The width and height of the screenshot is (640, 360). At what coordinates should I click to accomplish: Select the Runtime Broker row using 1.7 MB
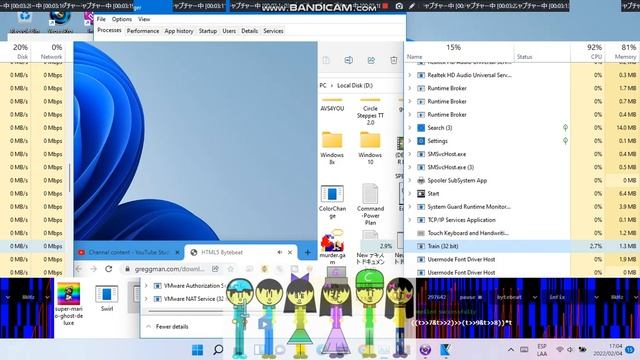521,88
